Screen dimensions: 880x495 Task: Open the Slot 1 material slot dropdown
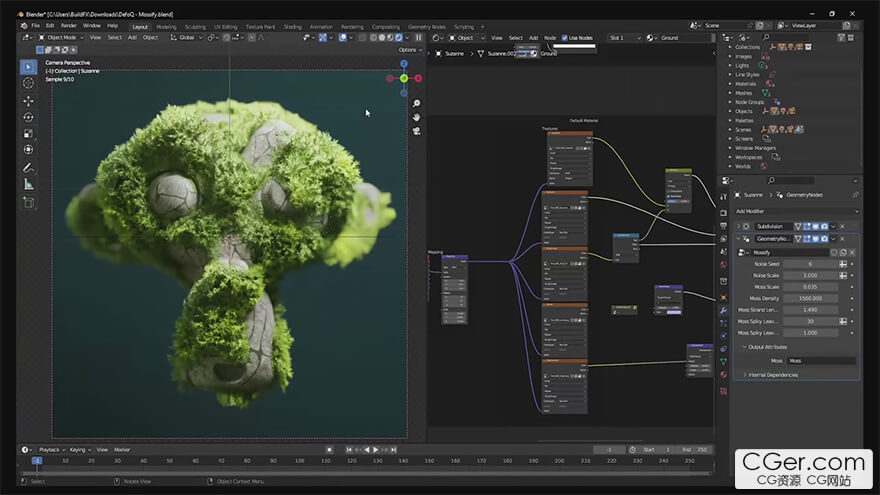[625, 38]
